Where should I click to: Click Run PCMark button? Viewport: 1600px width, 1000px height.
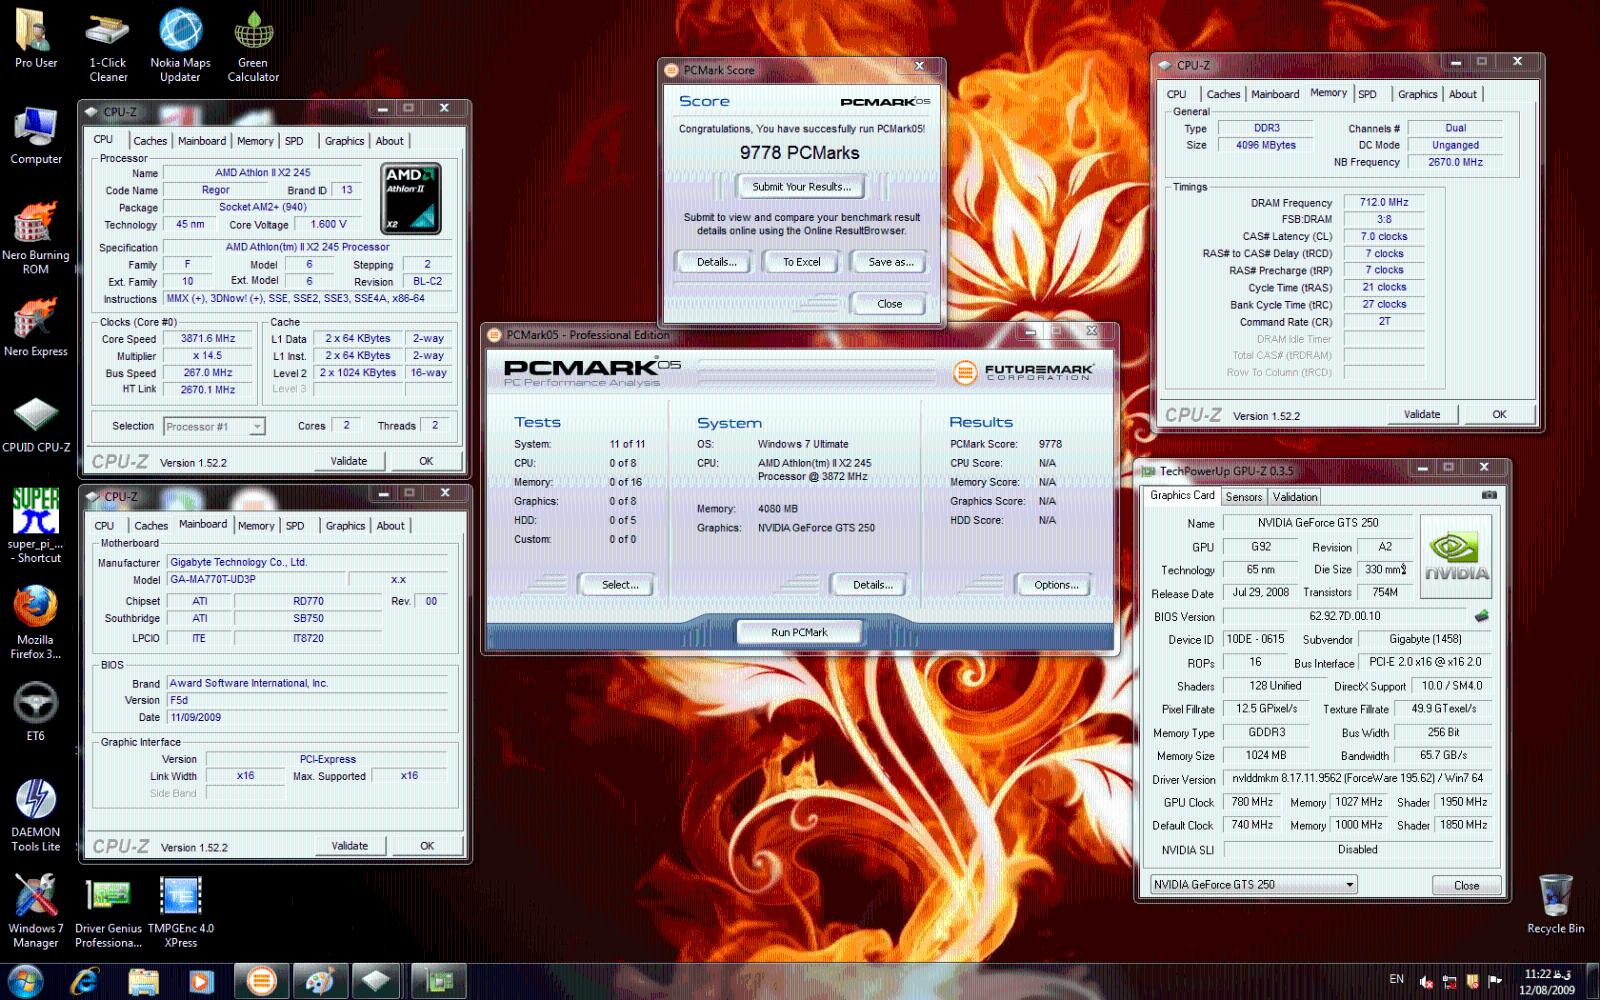tap(799, 632)
